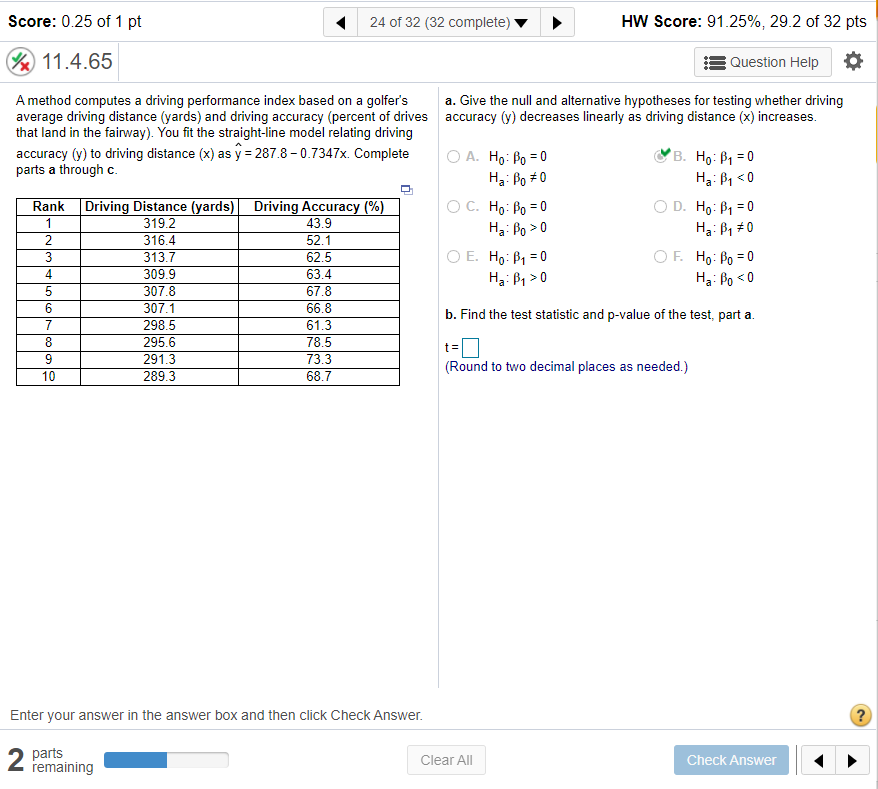The width and height of the screenshot is (878, 789).
Task: Click the 73.3 accuracy cell
Action: (319, 360)
